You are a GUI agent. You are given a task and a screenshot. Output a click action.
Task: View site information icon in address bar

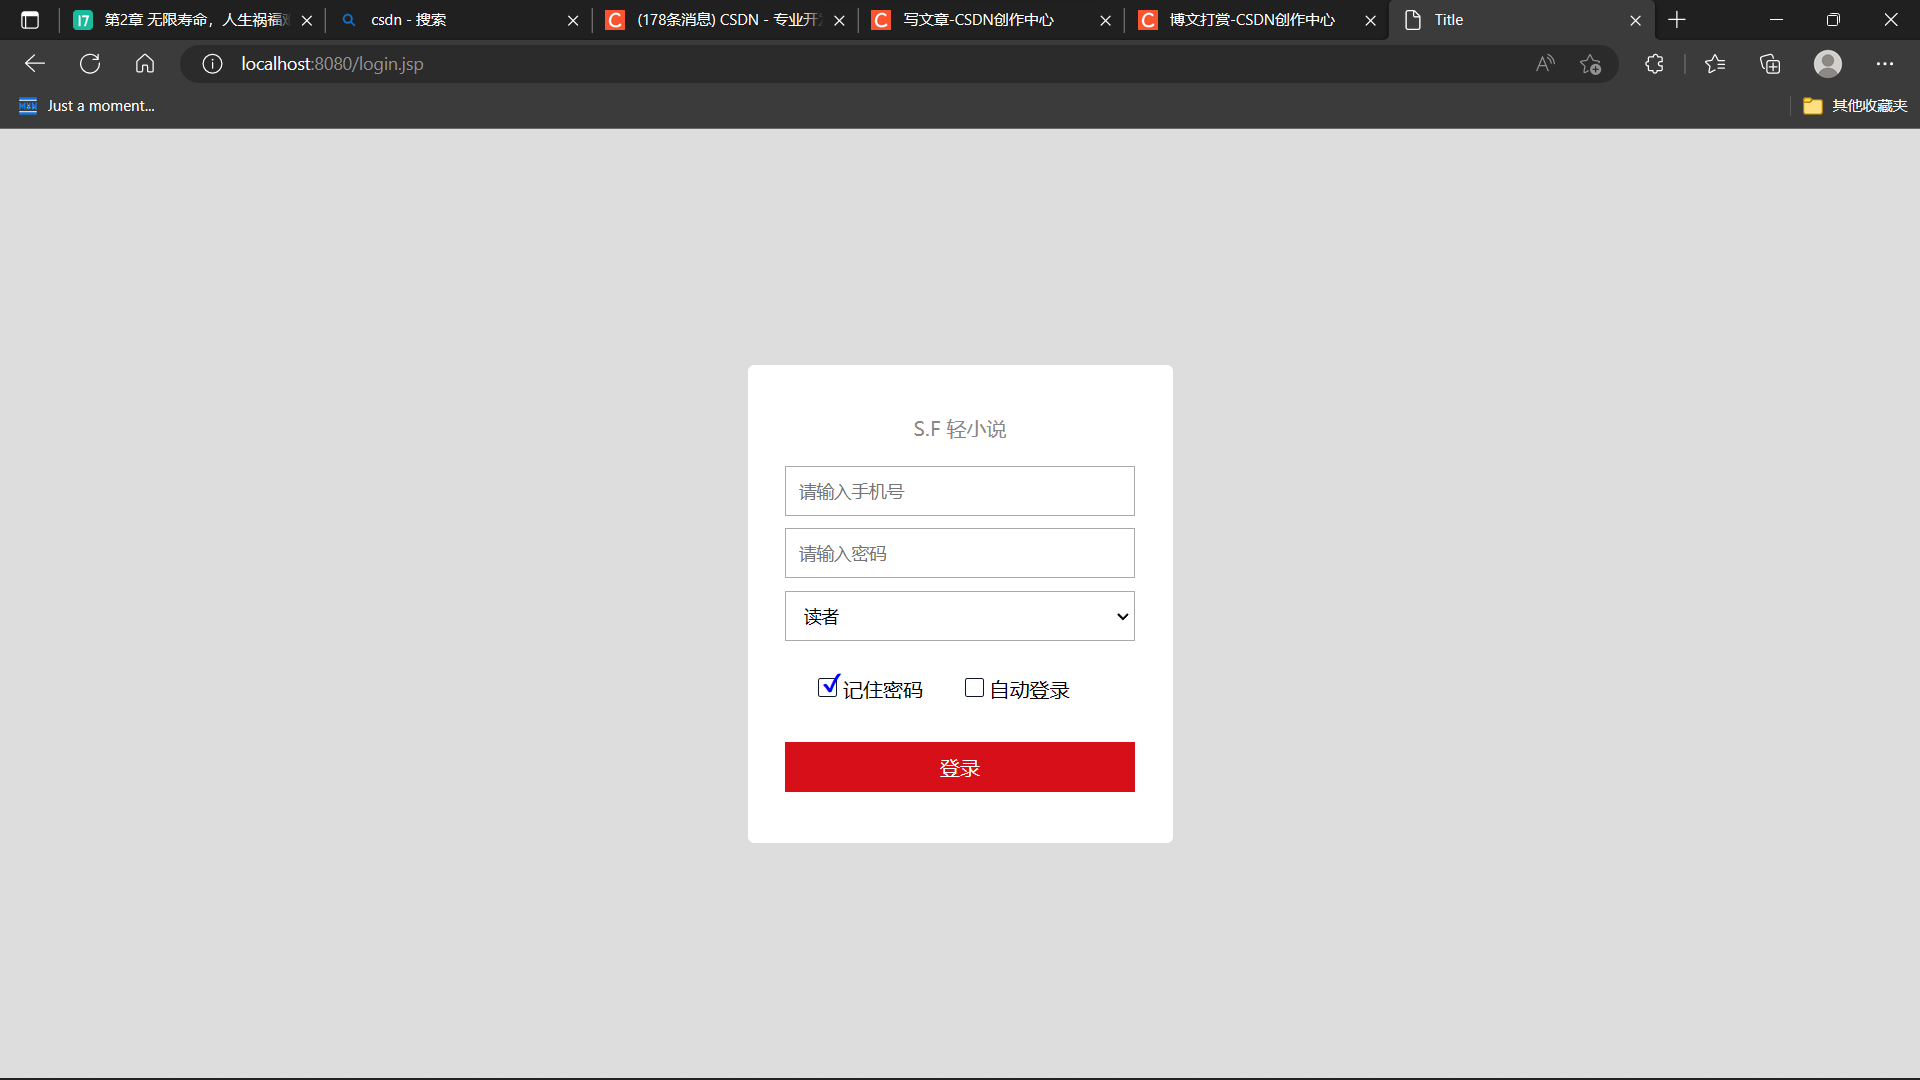[212, 64]
